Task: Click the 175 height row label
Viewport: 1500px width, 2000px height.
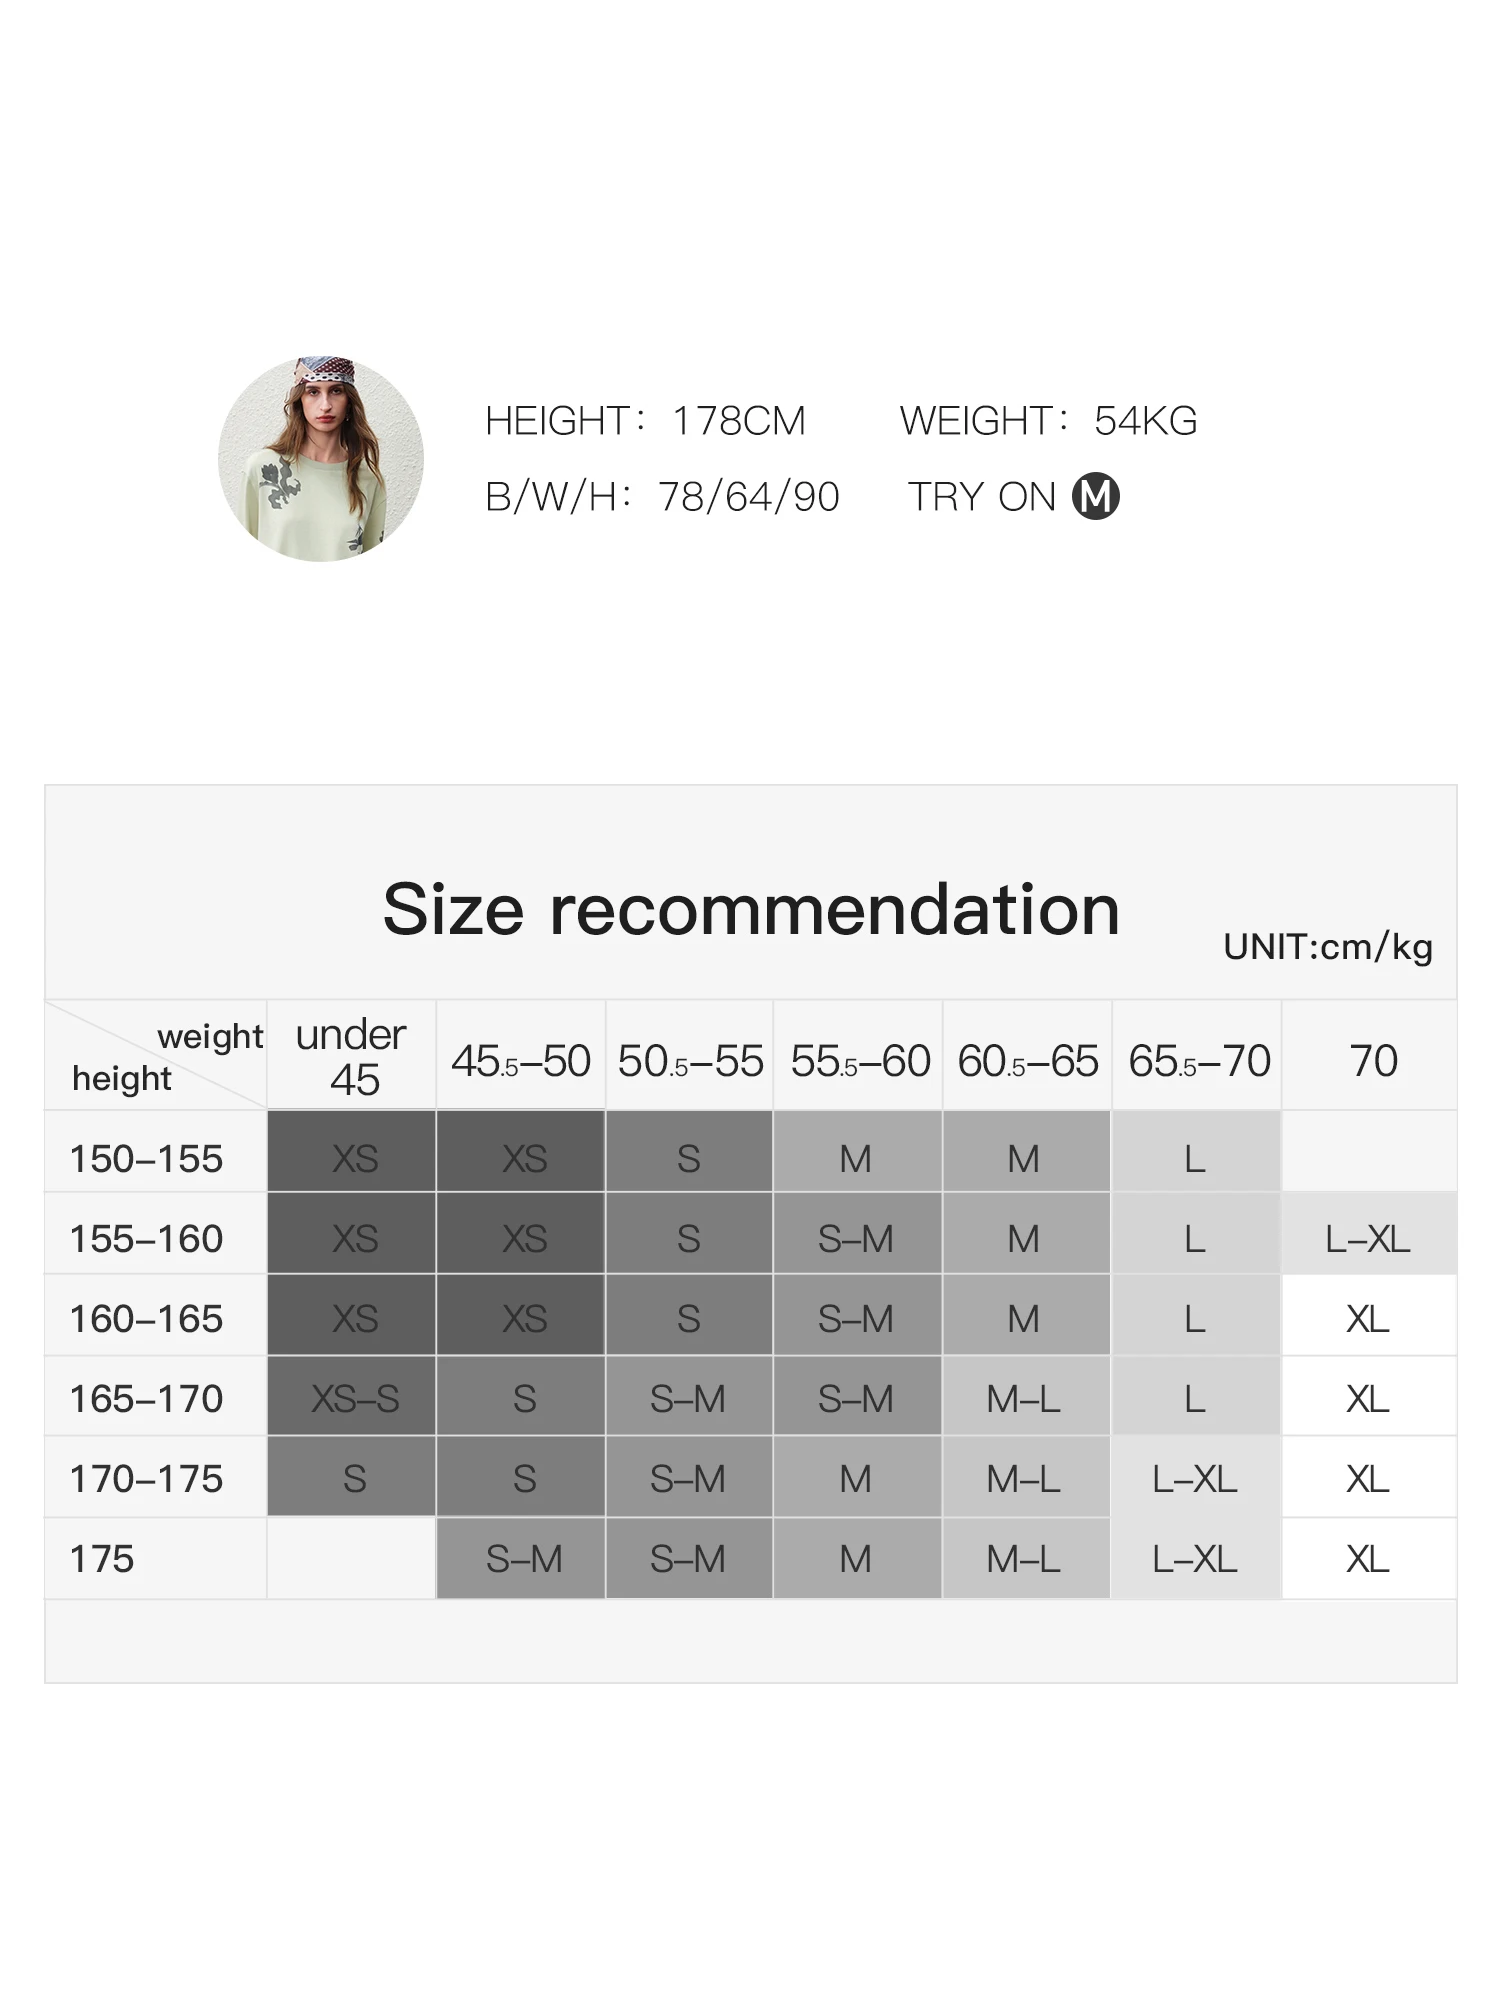Action: 102,1559
